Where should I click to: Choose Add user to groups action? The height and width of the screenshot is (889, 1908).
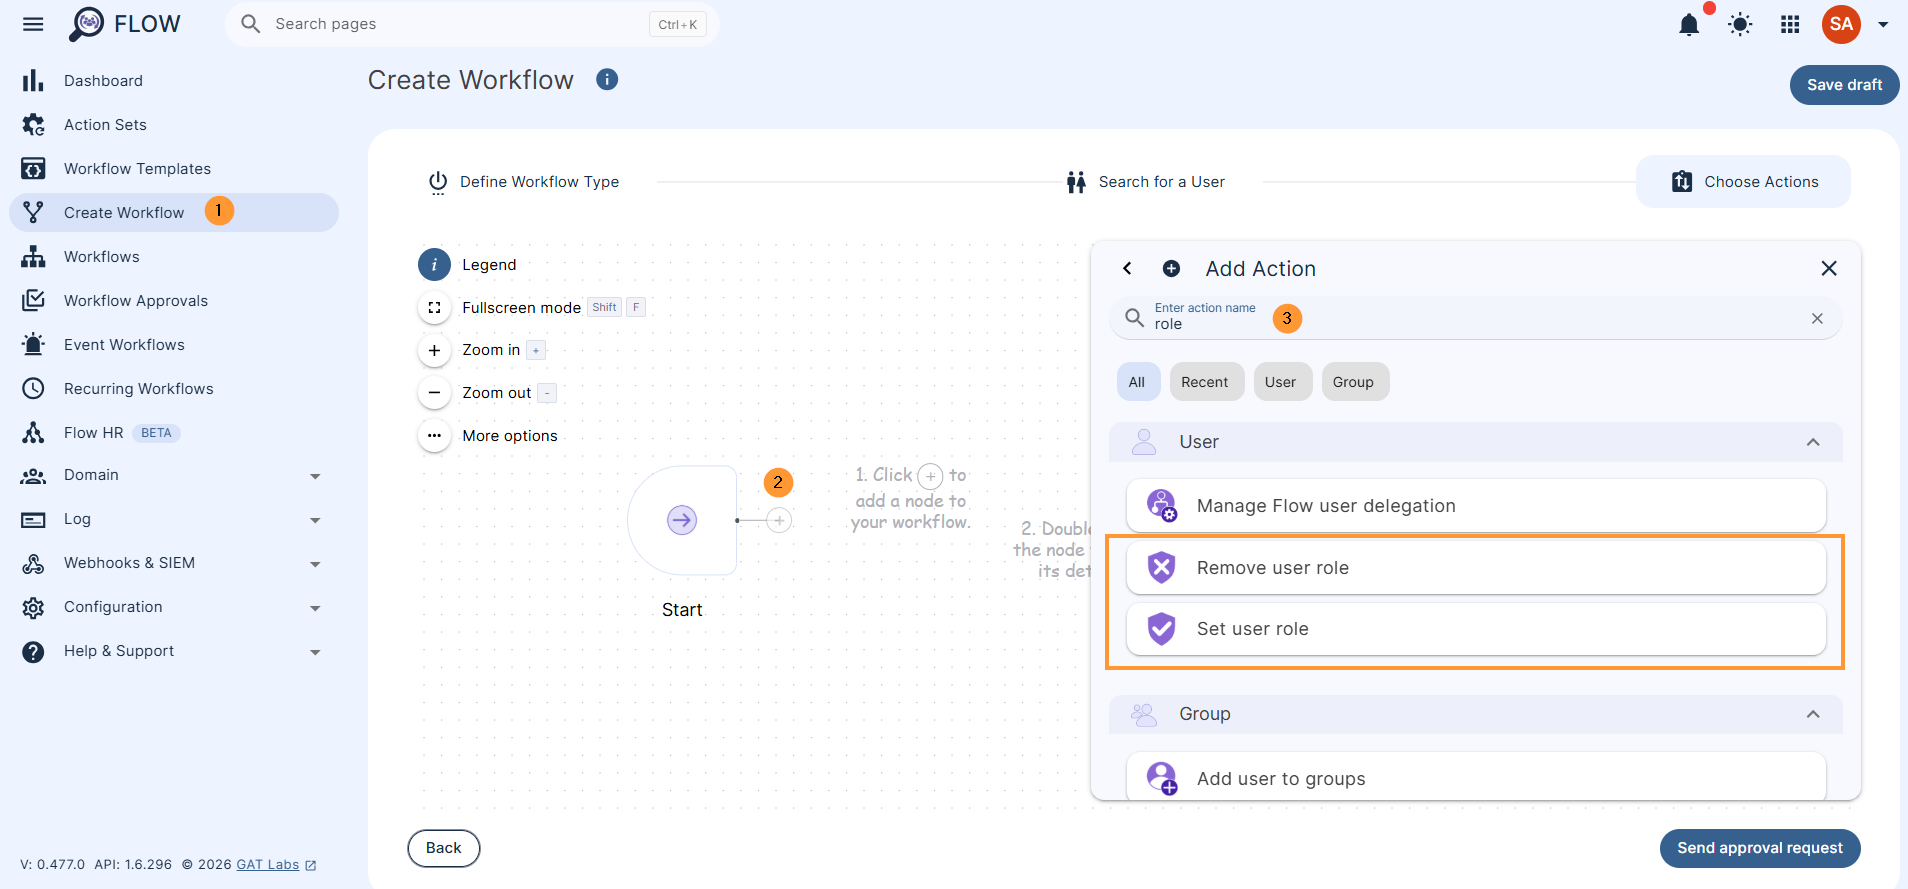click(x=1476, y=777)
